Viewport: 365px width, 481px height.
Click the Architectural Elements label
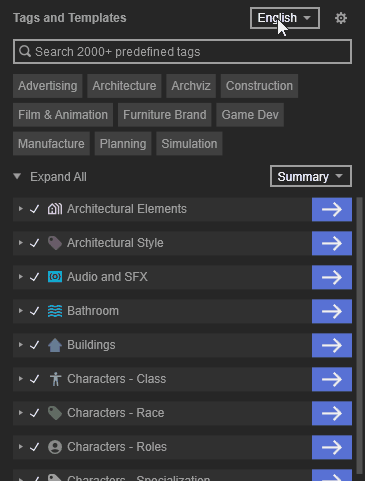[x=127, y=209]
